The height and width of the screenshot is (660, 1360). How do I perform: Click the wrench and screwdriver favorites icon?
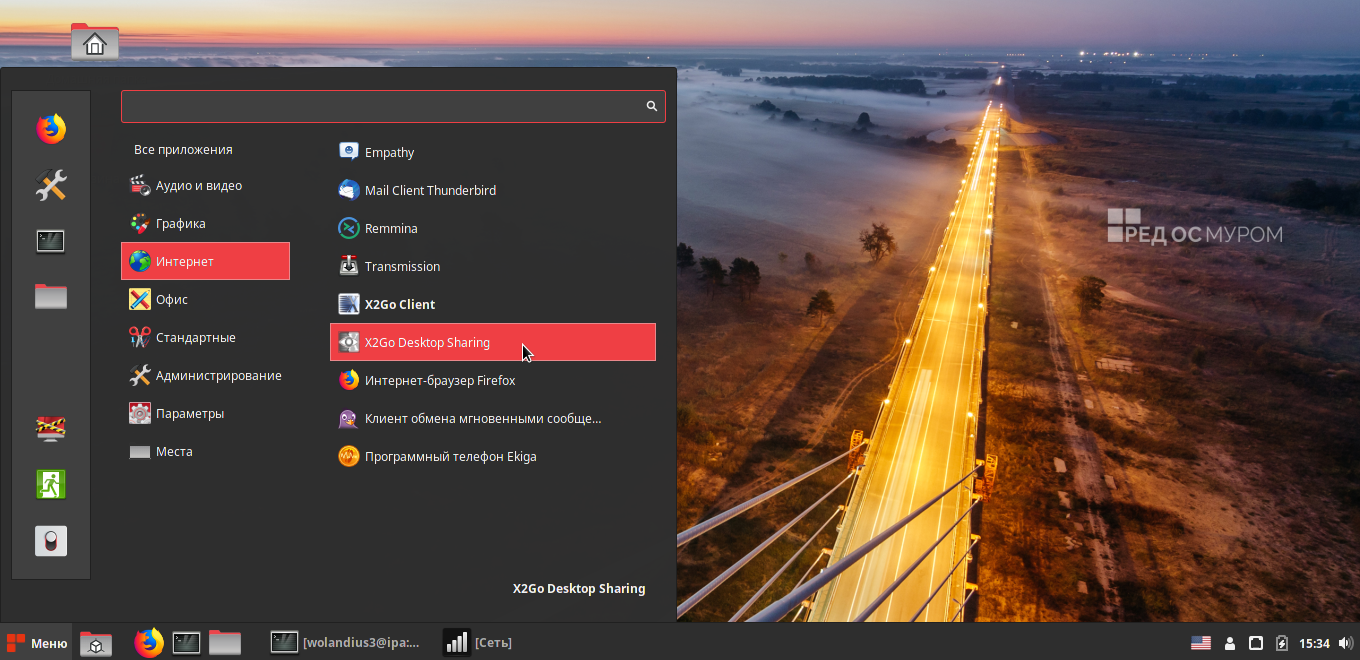click(x=51, y=184)
